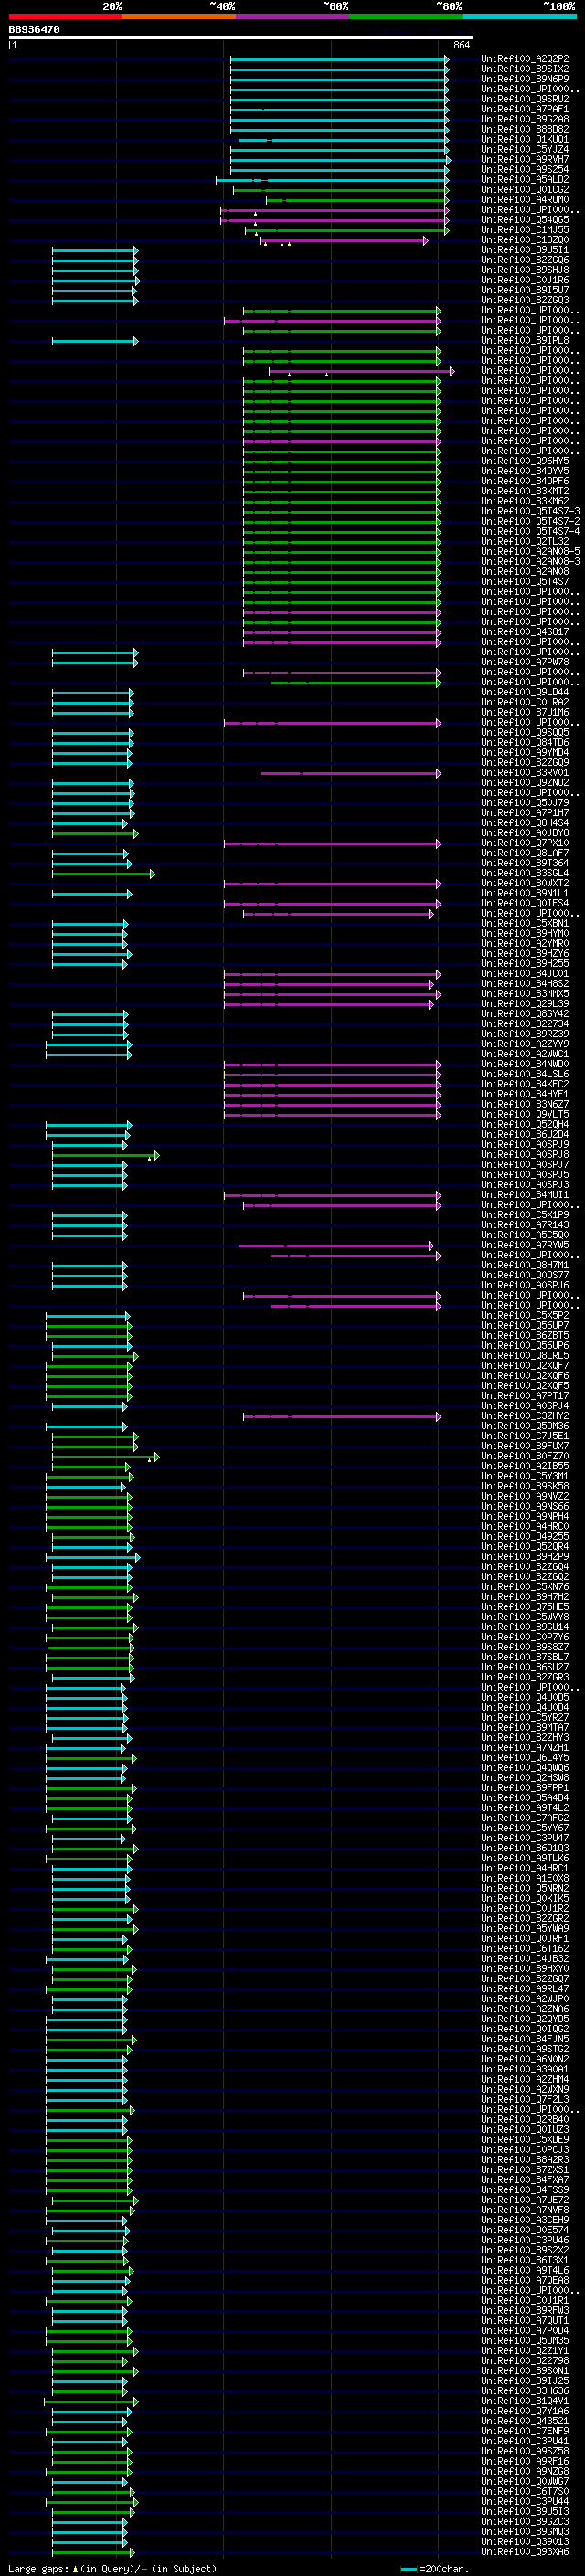Select the UniRef100_B9I5U7 label
Screen dimensions: 585x2576
tap(525, 290)
